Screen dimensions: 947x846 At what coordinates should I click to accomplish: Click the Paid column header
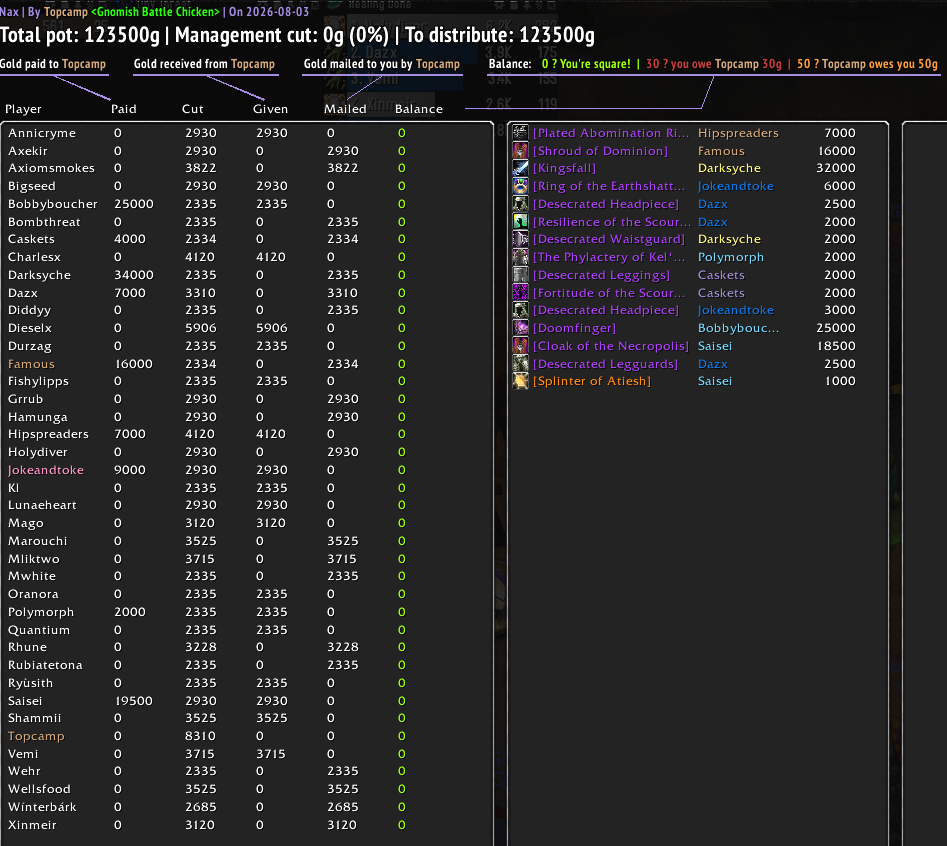[124, 109]
